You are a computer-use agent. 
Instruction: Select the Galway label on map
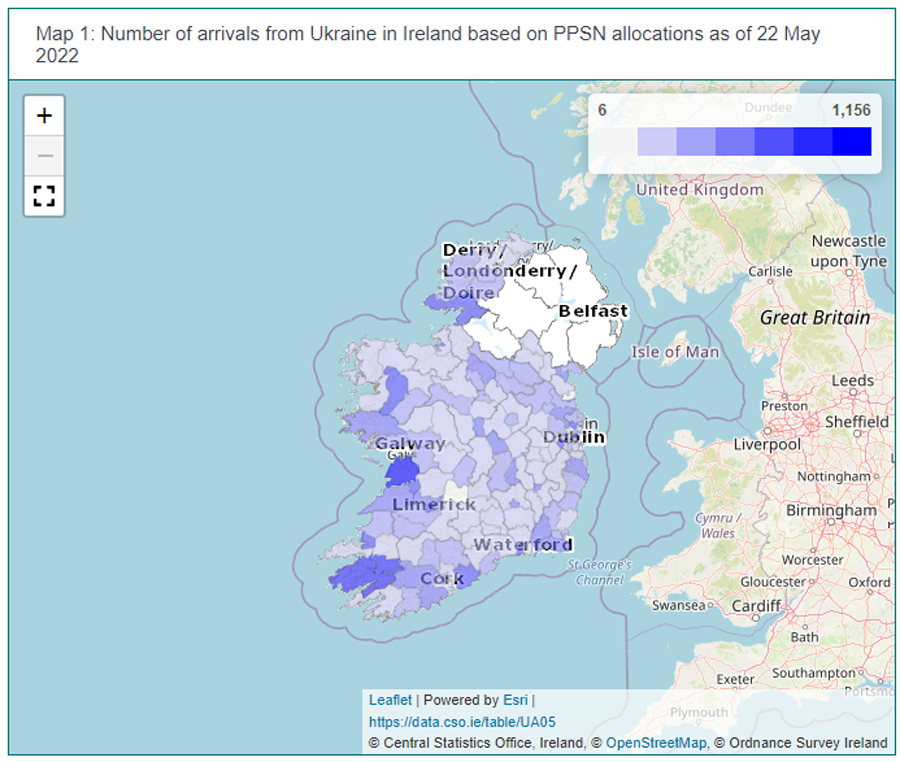click(x=410, y=444)
